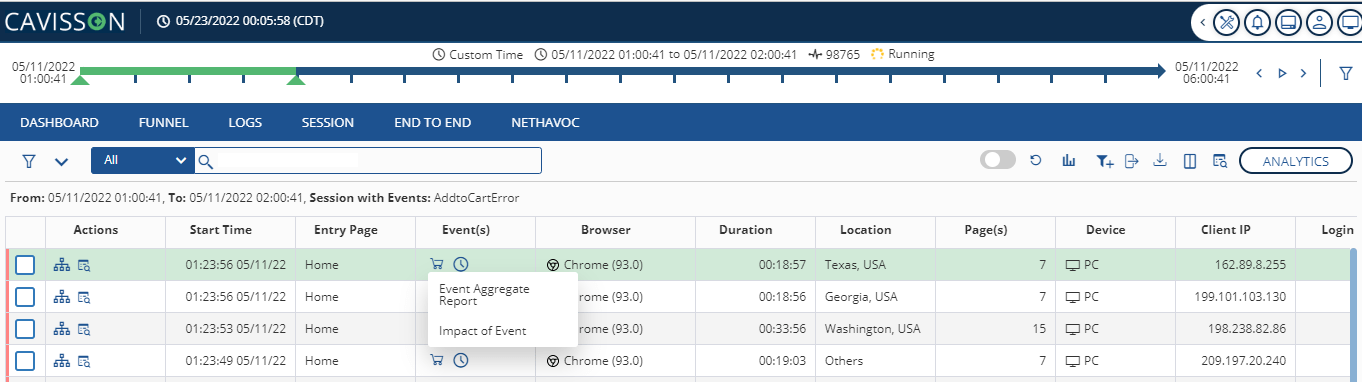Toggle the switch left of refresh icon
The image size is (1362, 382).
(x=998, y=160)
